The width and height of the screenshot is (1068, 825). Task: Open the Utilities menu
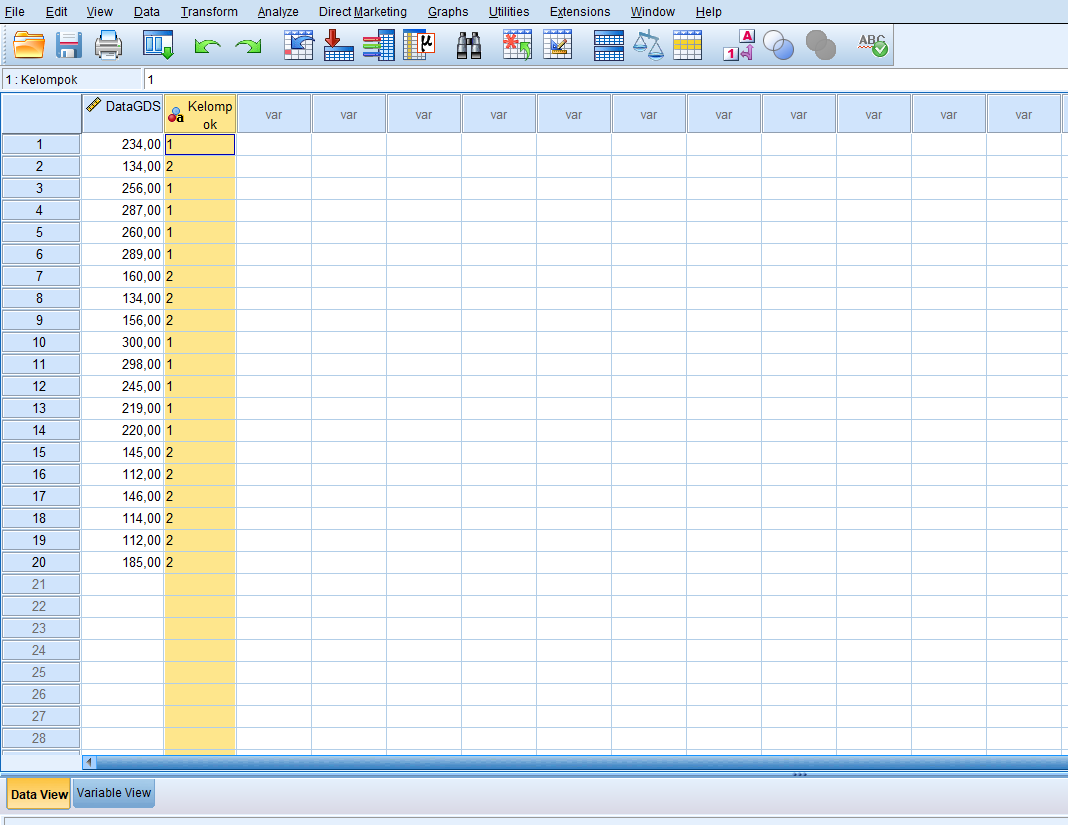(509, 12)
